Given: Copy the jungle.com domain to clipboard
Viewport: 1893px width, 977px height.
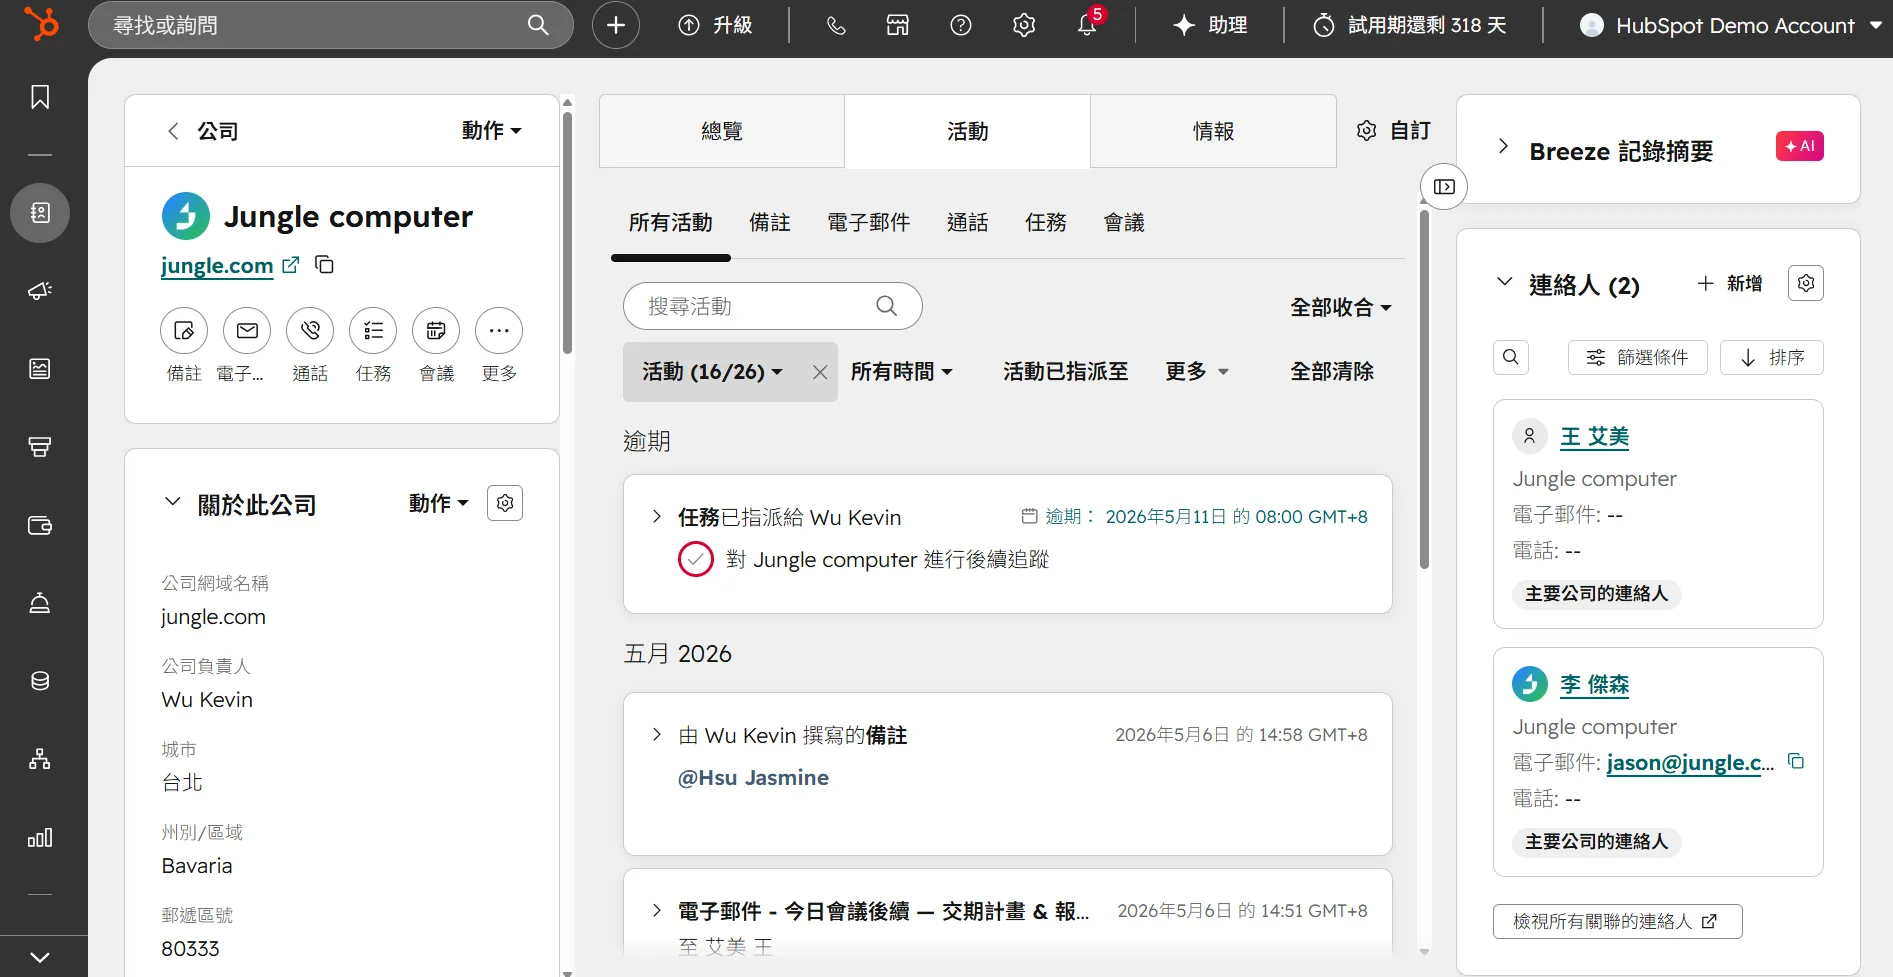Looking at the screenshot, I should [x=324, y=265].
